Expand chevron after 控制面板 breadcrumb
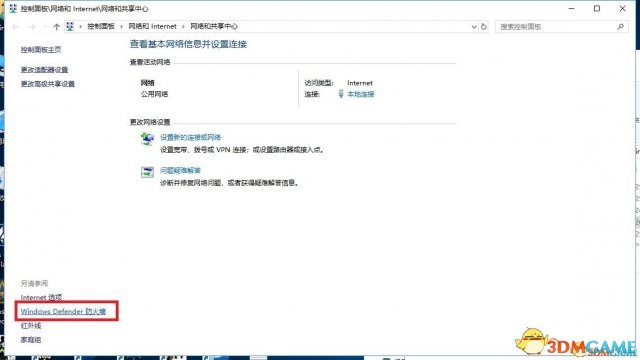This screenshot has width=640, height=360. click(121, 27)
